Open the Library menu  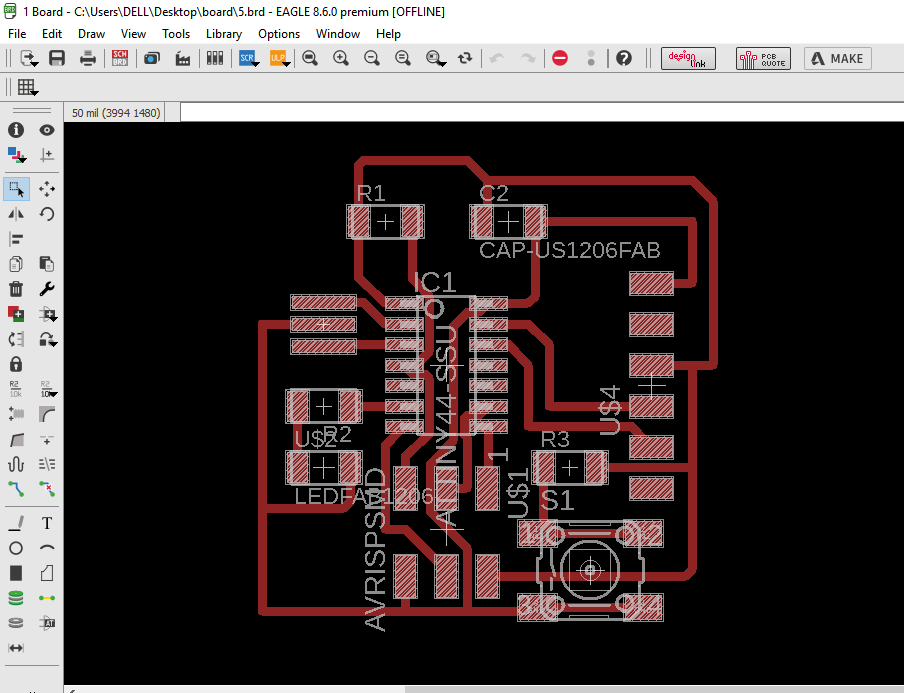tap(224, 34)
